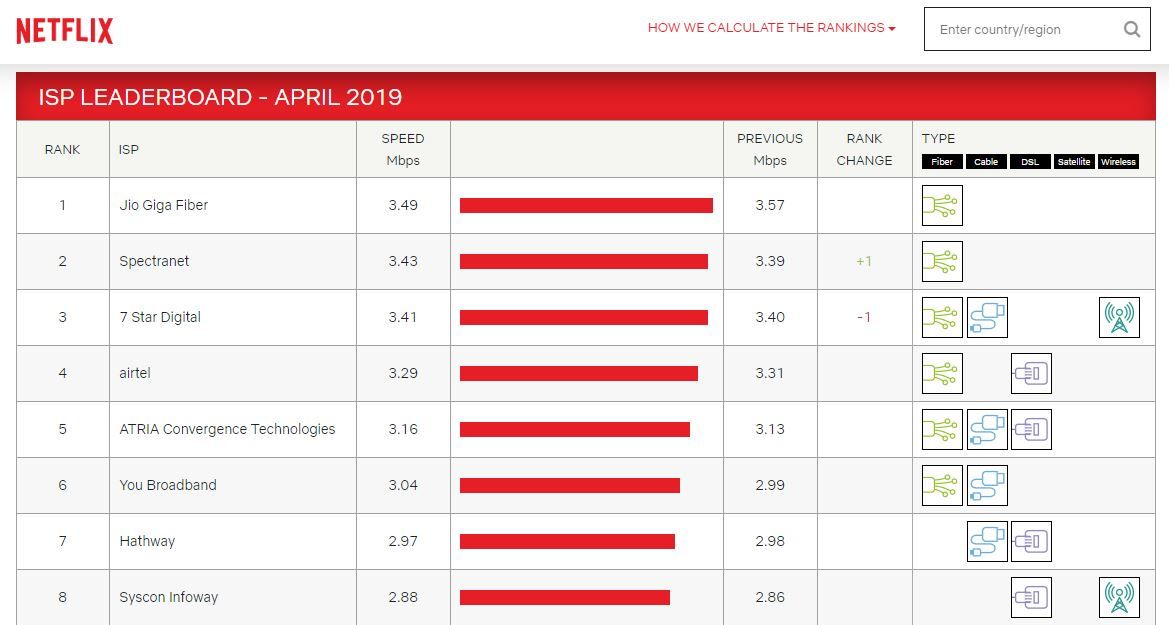Click the Cable type legend label
The width and height of the screenshot is (1169, 625).
tap(986, 161)
